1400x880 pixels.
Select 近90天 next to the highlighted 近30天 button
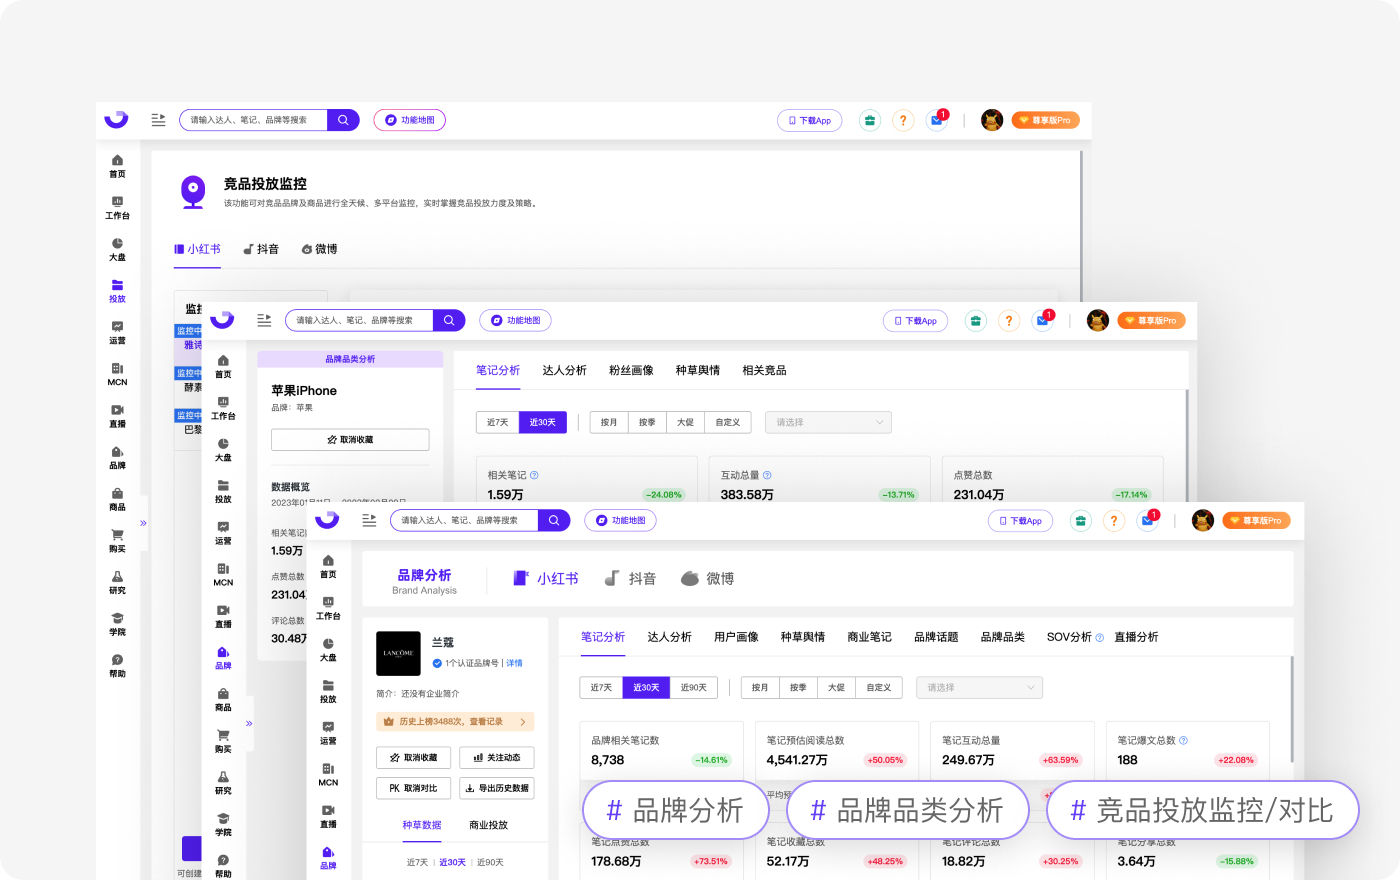pyautogui.click(x=693, y=688)
